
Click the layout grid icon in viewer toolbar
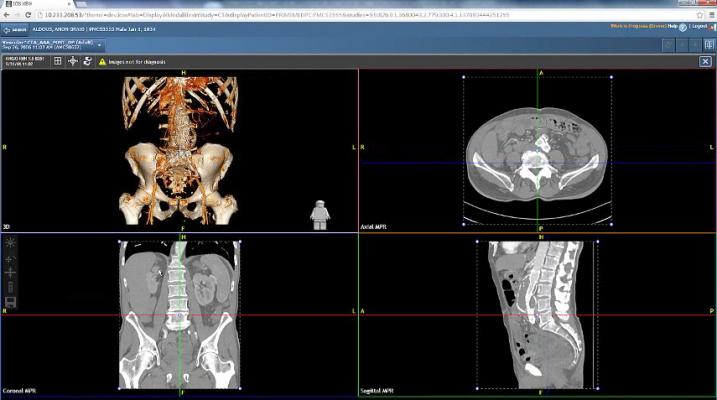point(57,61)
